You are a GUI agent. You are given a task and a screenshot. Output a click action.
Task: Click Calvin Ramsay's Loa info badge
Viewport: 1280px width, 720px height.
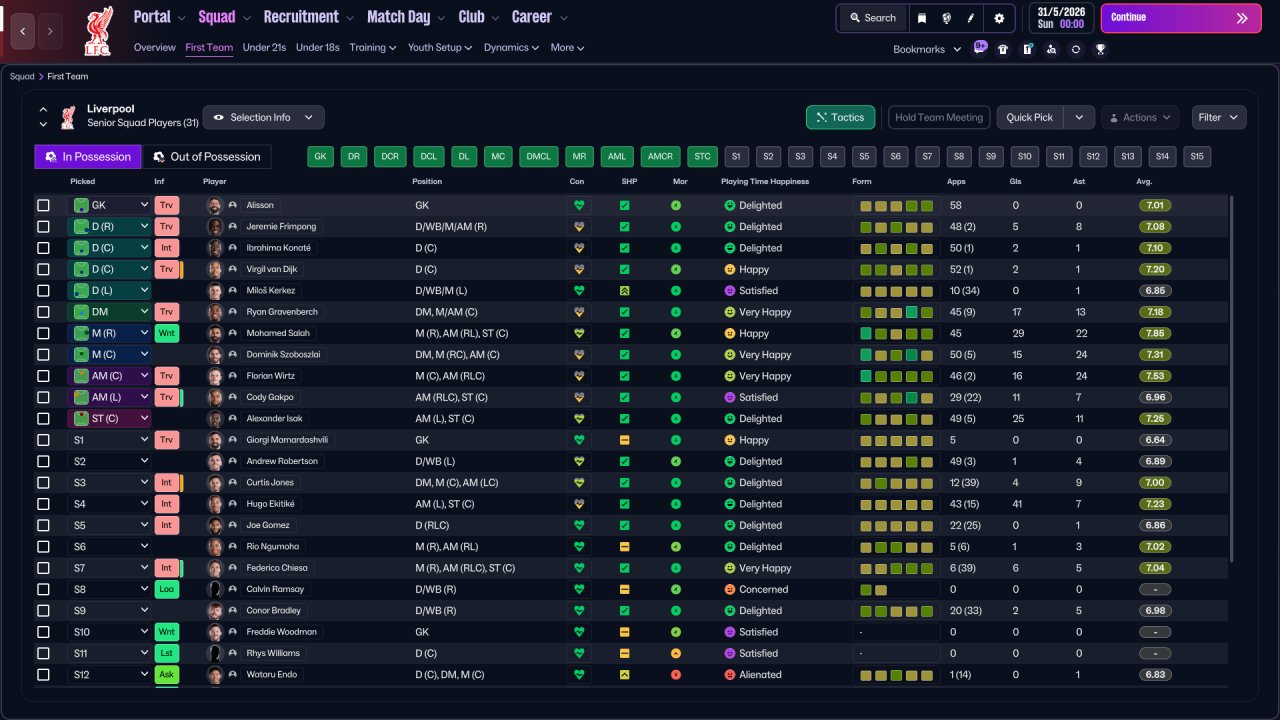tap(167, 589)
